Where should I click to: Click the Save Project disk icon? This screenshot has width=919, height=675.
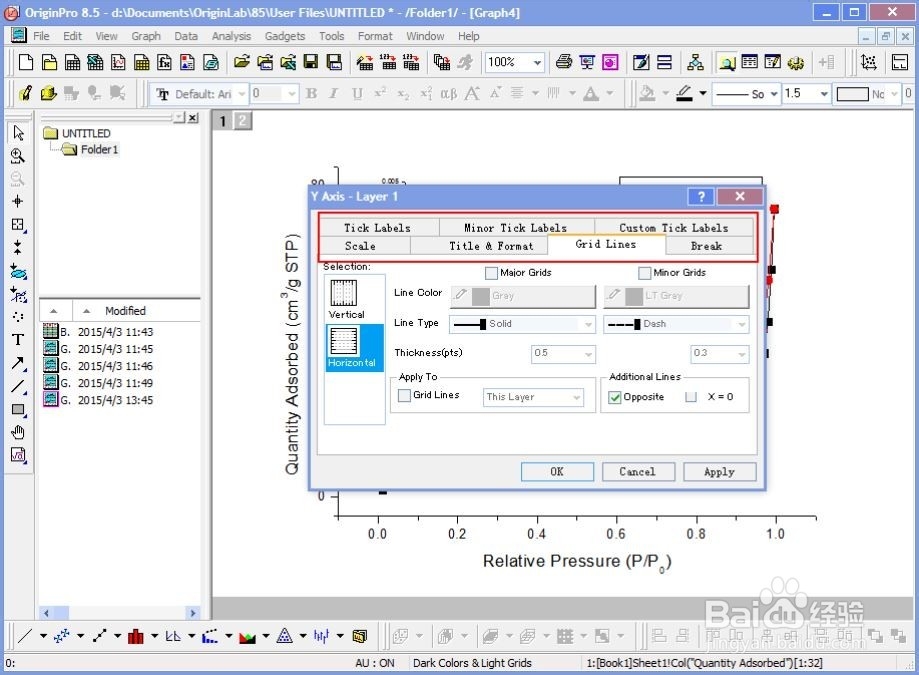click(311, 62)
